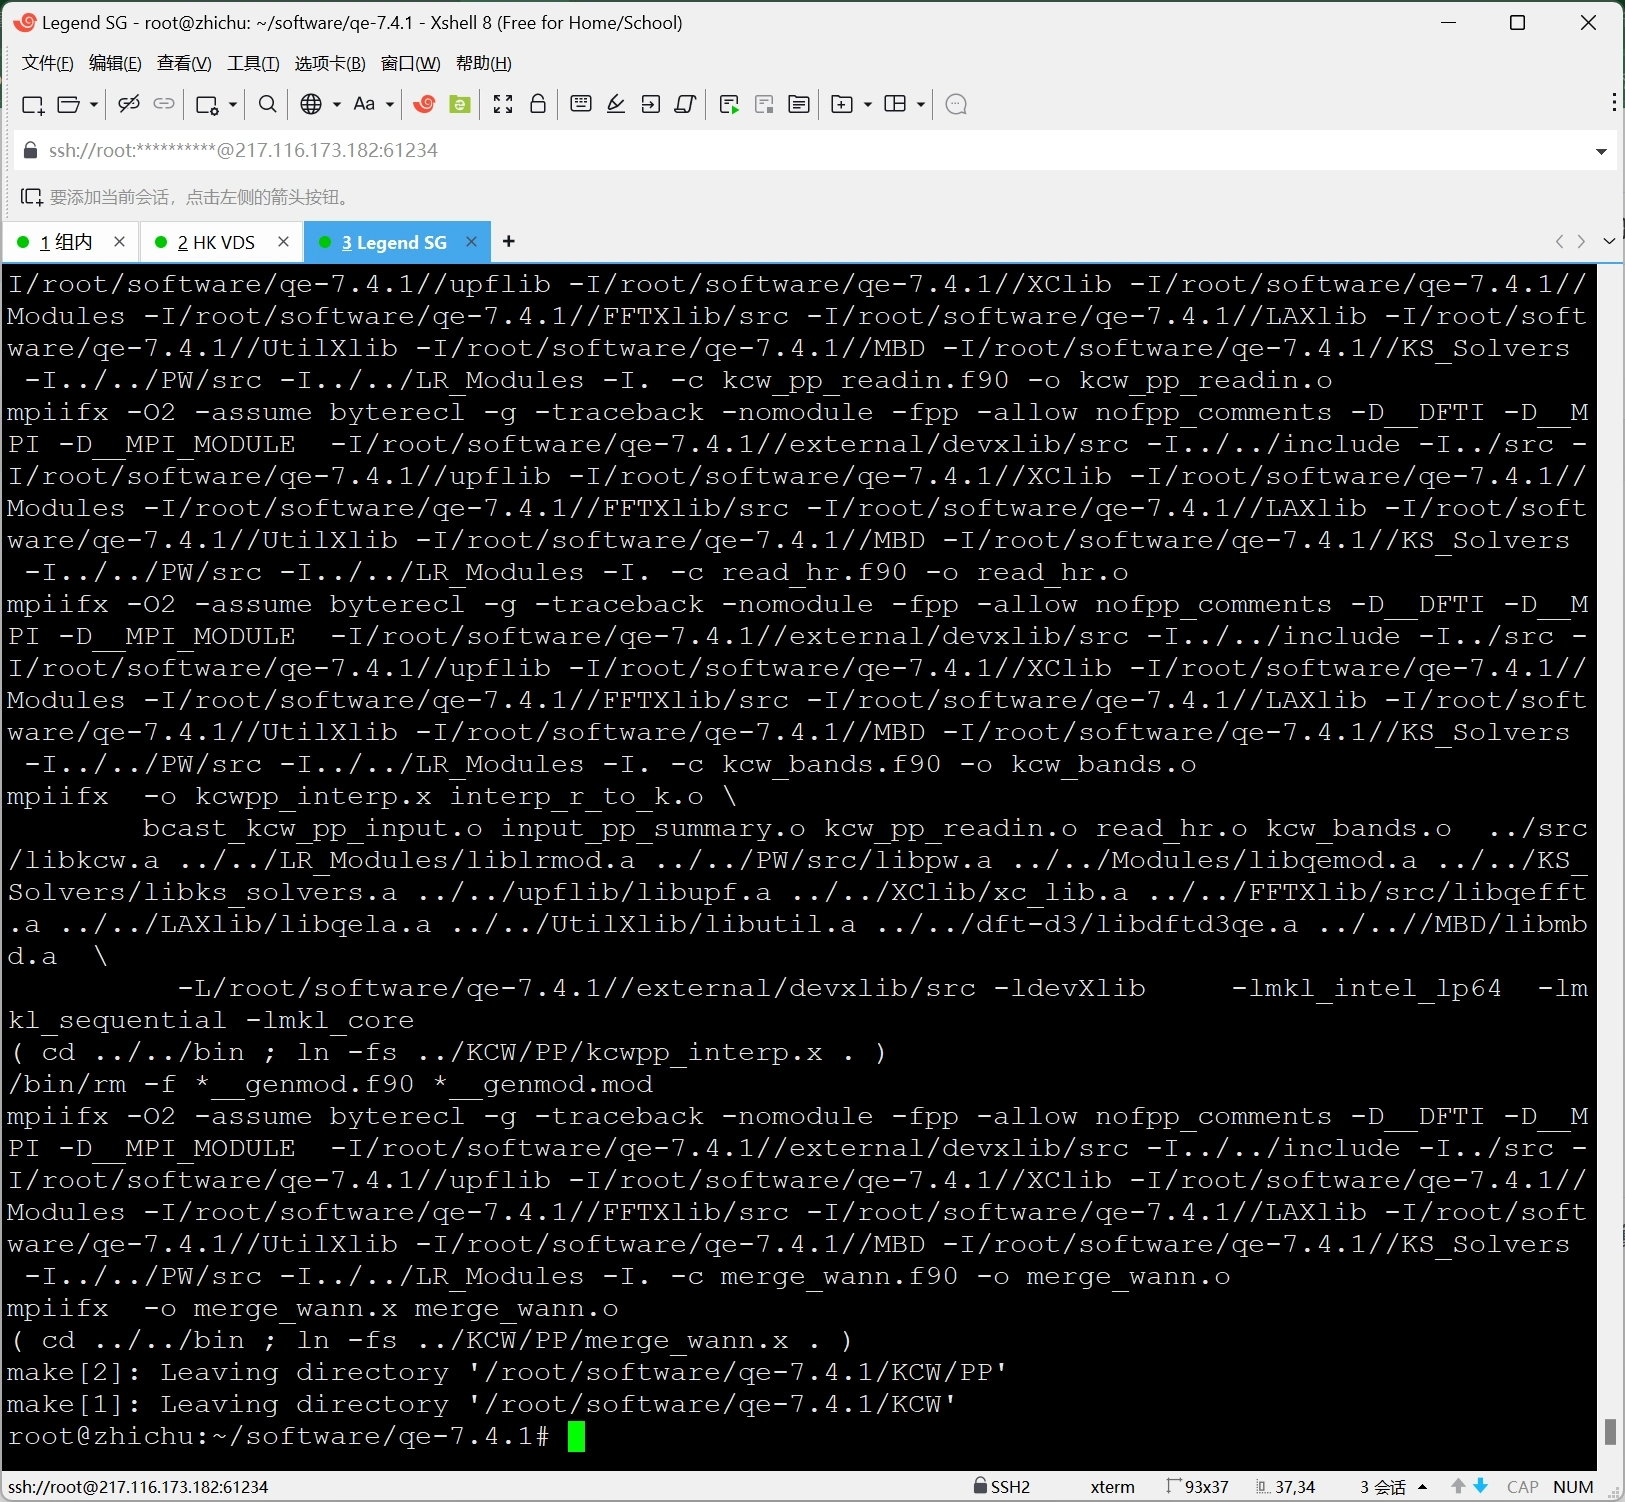This screenshot has height=1502, width=1625.
Task: Expand the 3 会话 status bar arrow
Action: (1423, 1487)
